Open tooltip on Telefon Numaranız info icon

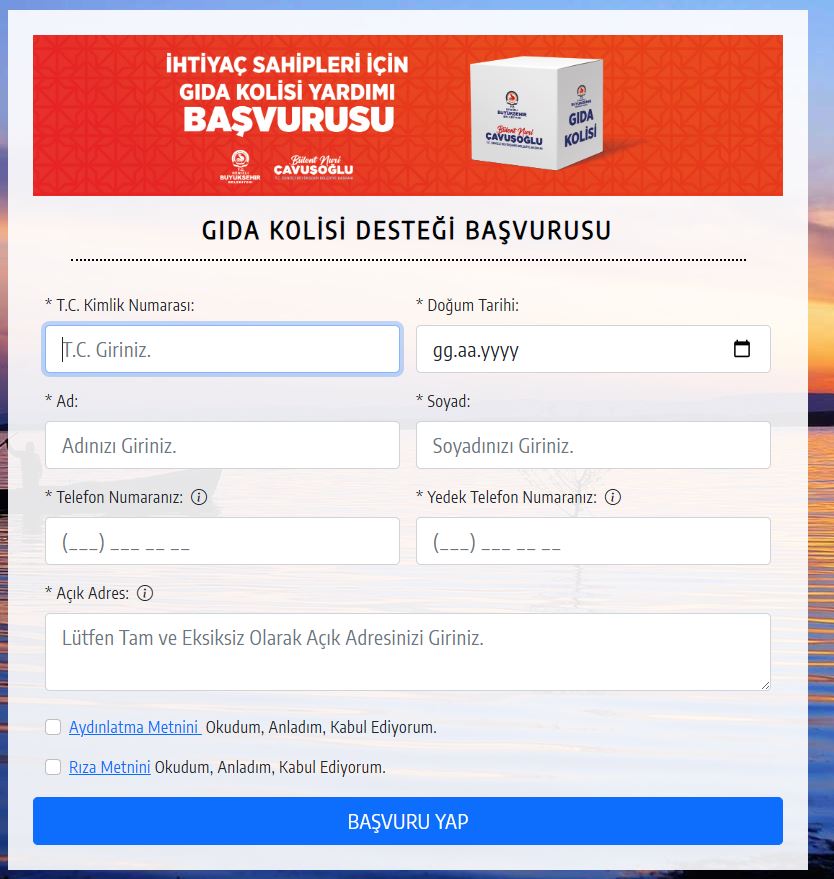[x=199, y=497]
